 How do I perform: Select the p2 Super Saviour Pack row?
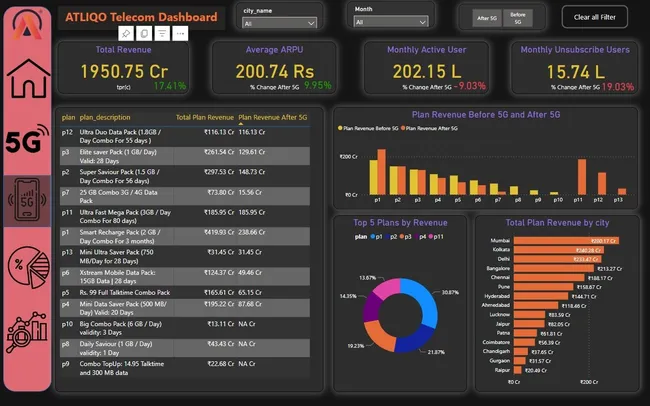tap(185, 176)
